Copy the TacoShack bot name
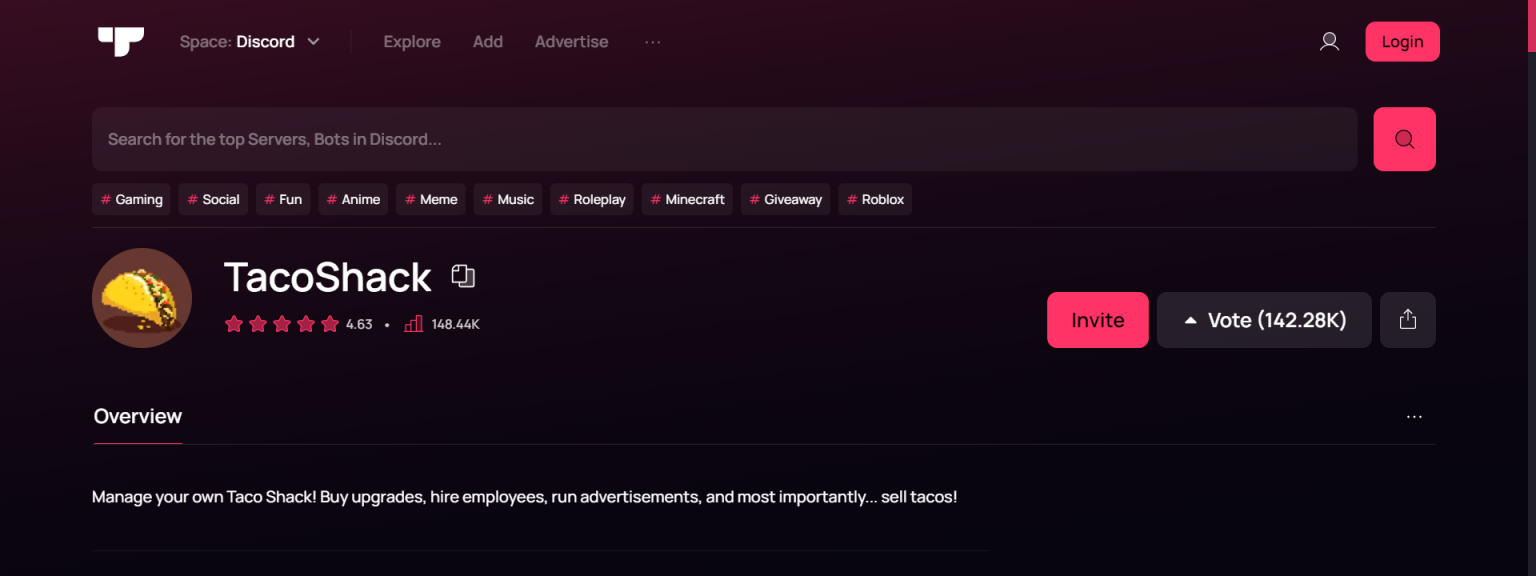The image size is (1536, 576). click(x=462, y=276)
